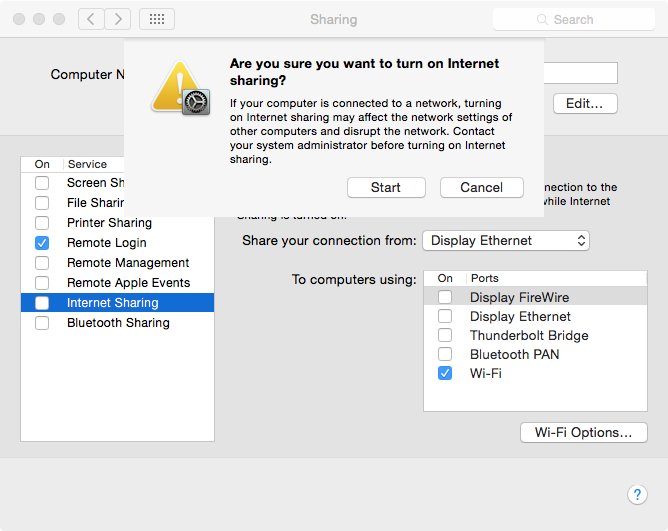Open Wi-Fi Options...
The image size is (668, 531).
[x=584, y=433]
